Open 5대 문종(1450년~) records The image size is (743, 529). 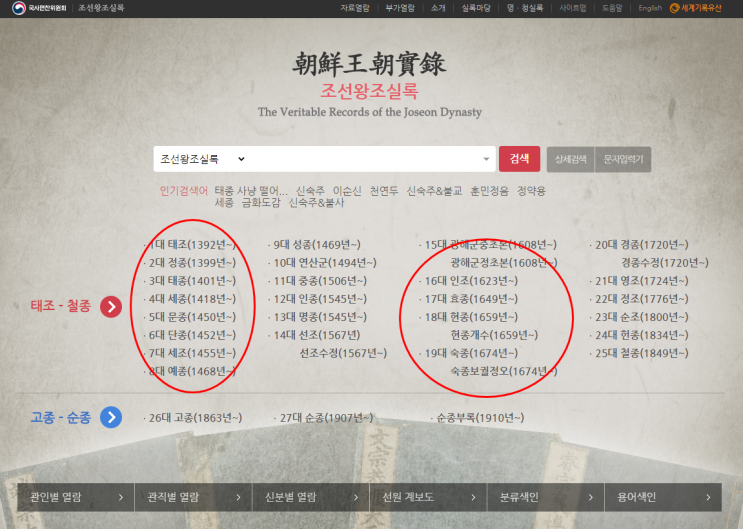pyautogui.click(x=190, y=317)
